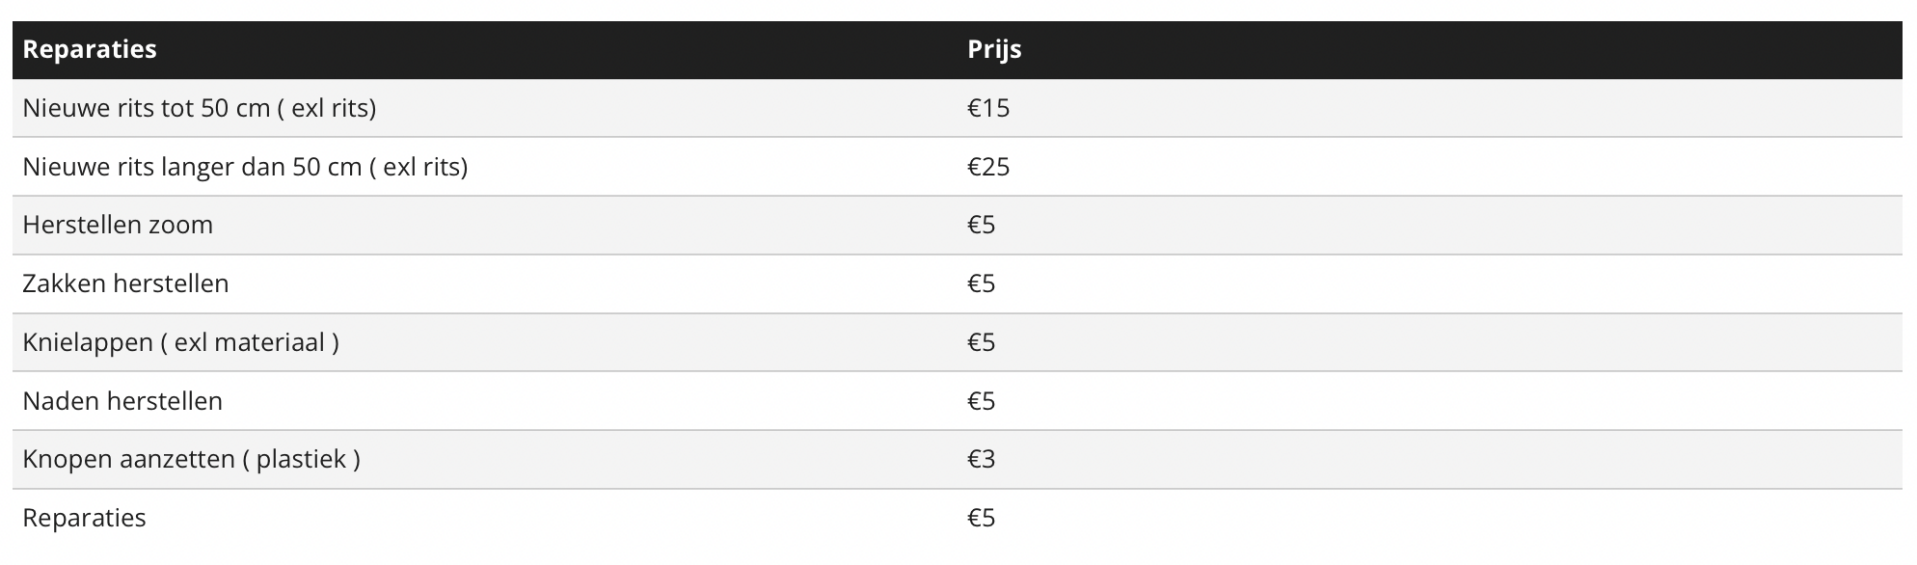Select 'Nieuwe rits langer dan 50 cm' label
The width and height of the screenshot is (1917, 565).
[x=192, y=166]
